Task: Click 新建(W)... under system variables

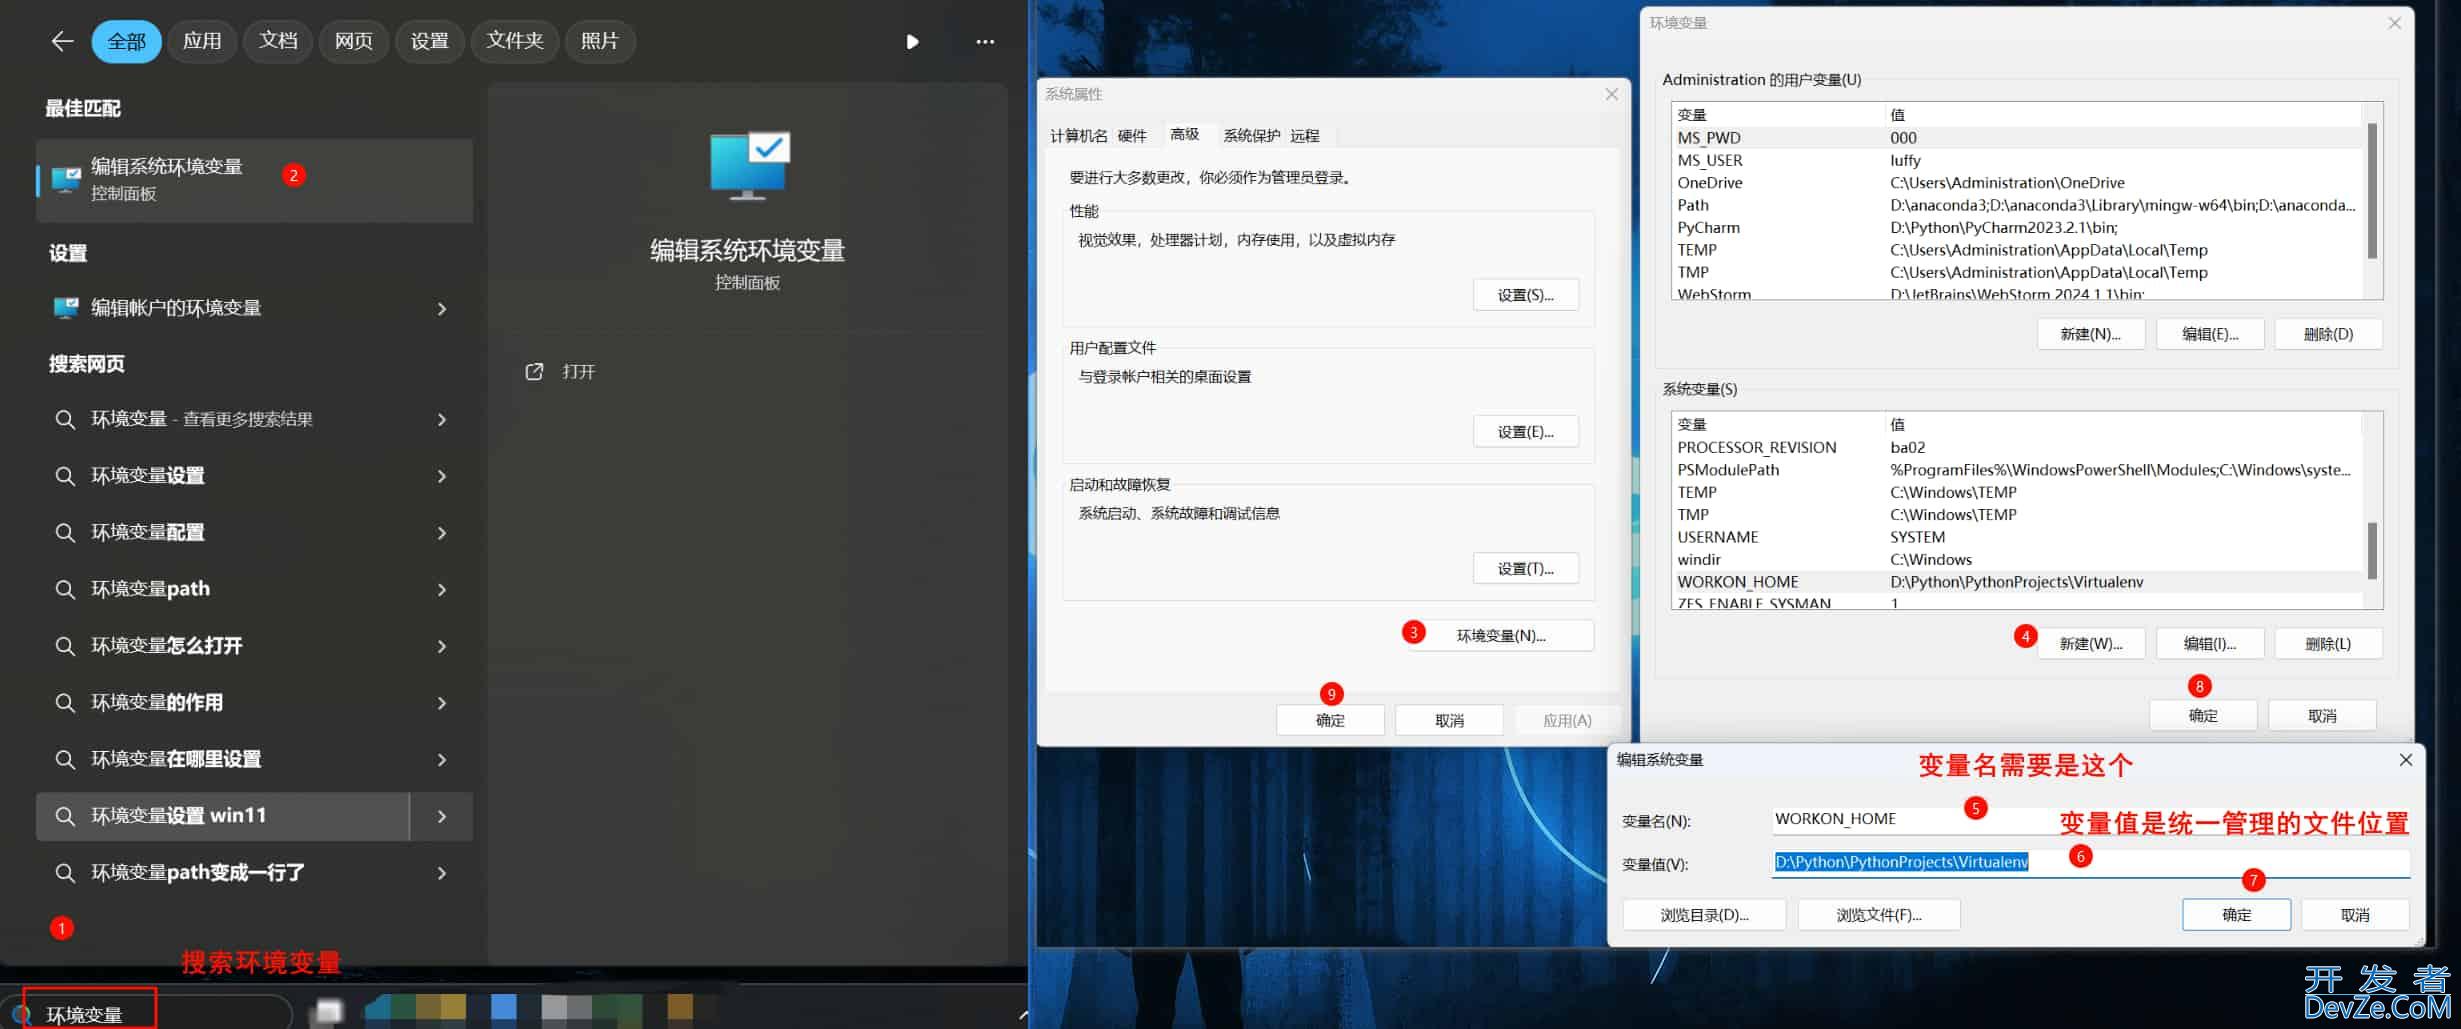Action: [x=2090, y=644]
